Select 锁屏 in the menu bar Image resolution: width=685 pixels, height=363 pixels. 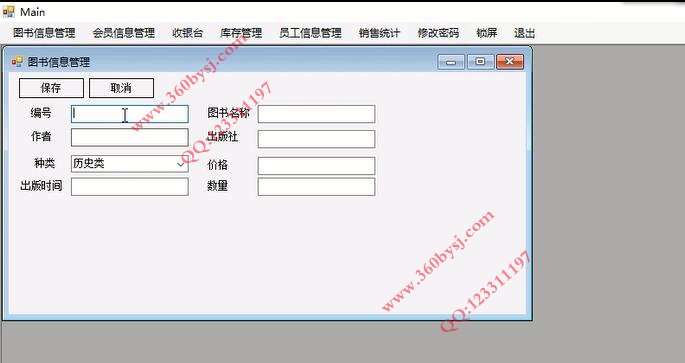(x=487, y=33)
